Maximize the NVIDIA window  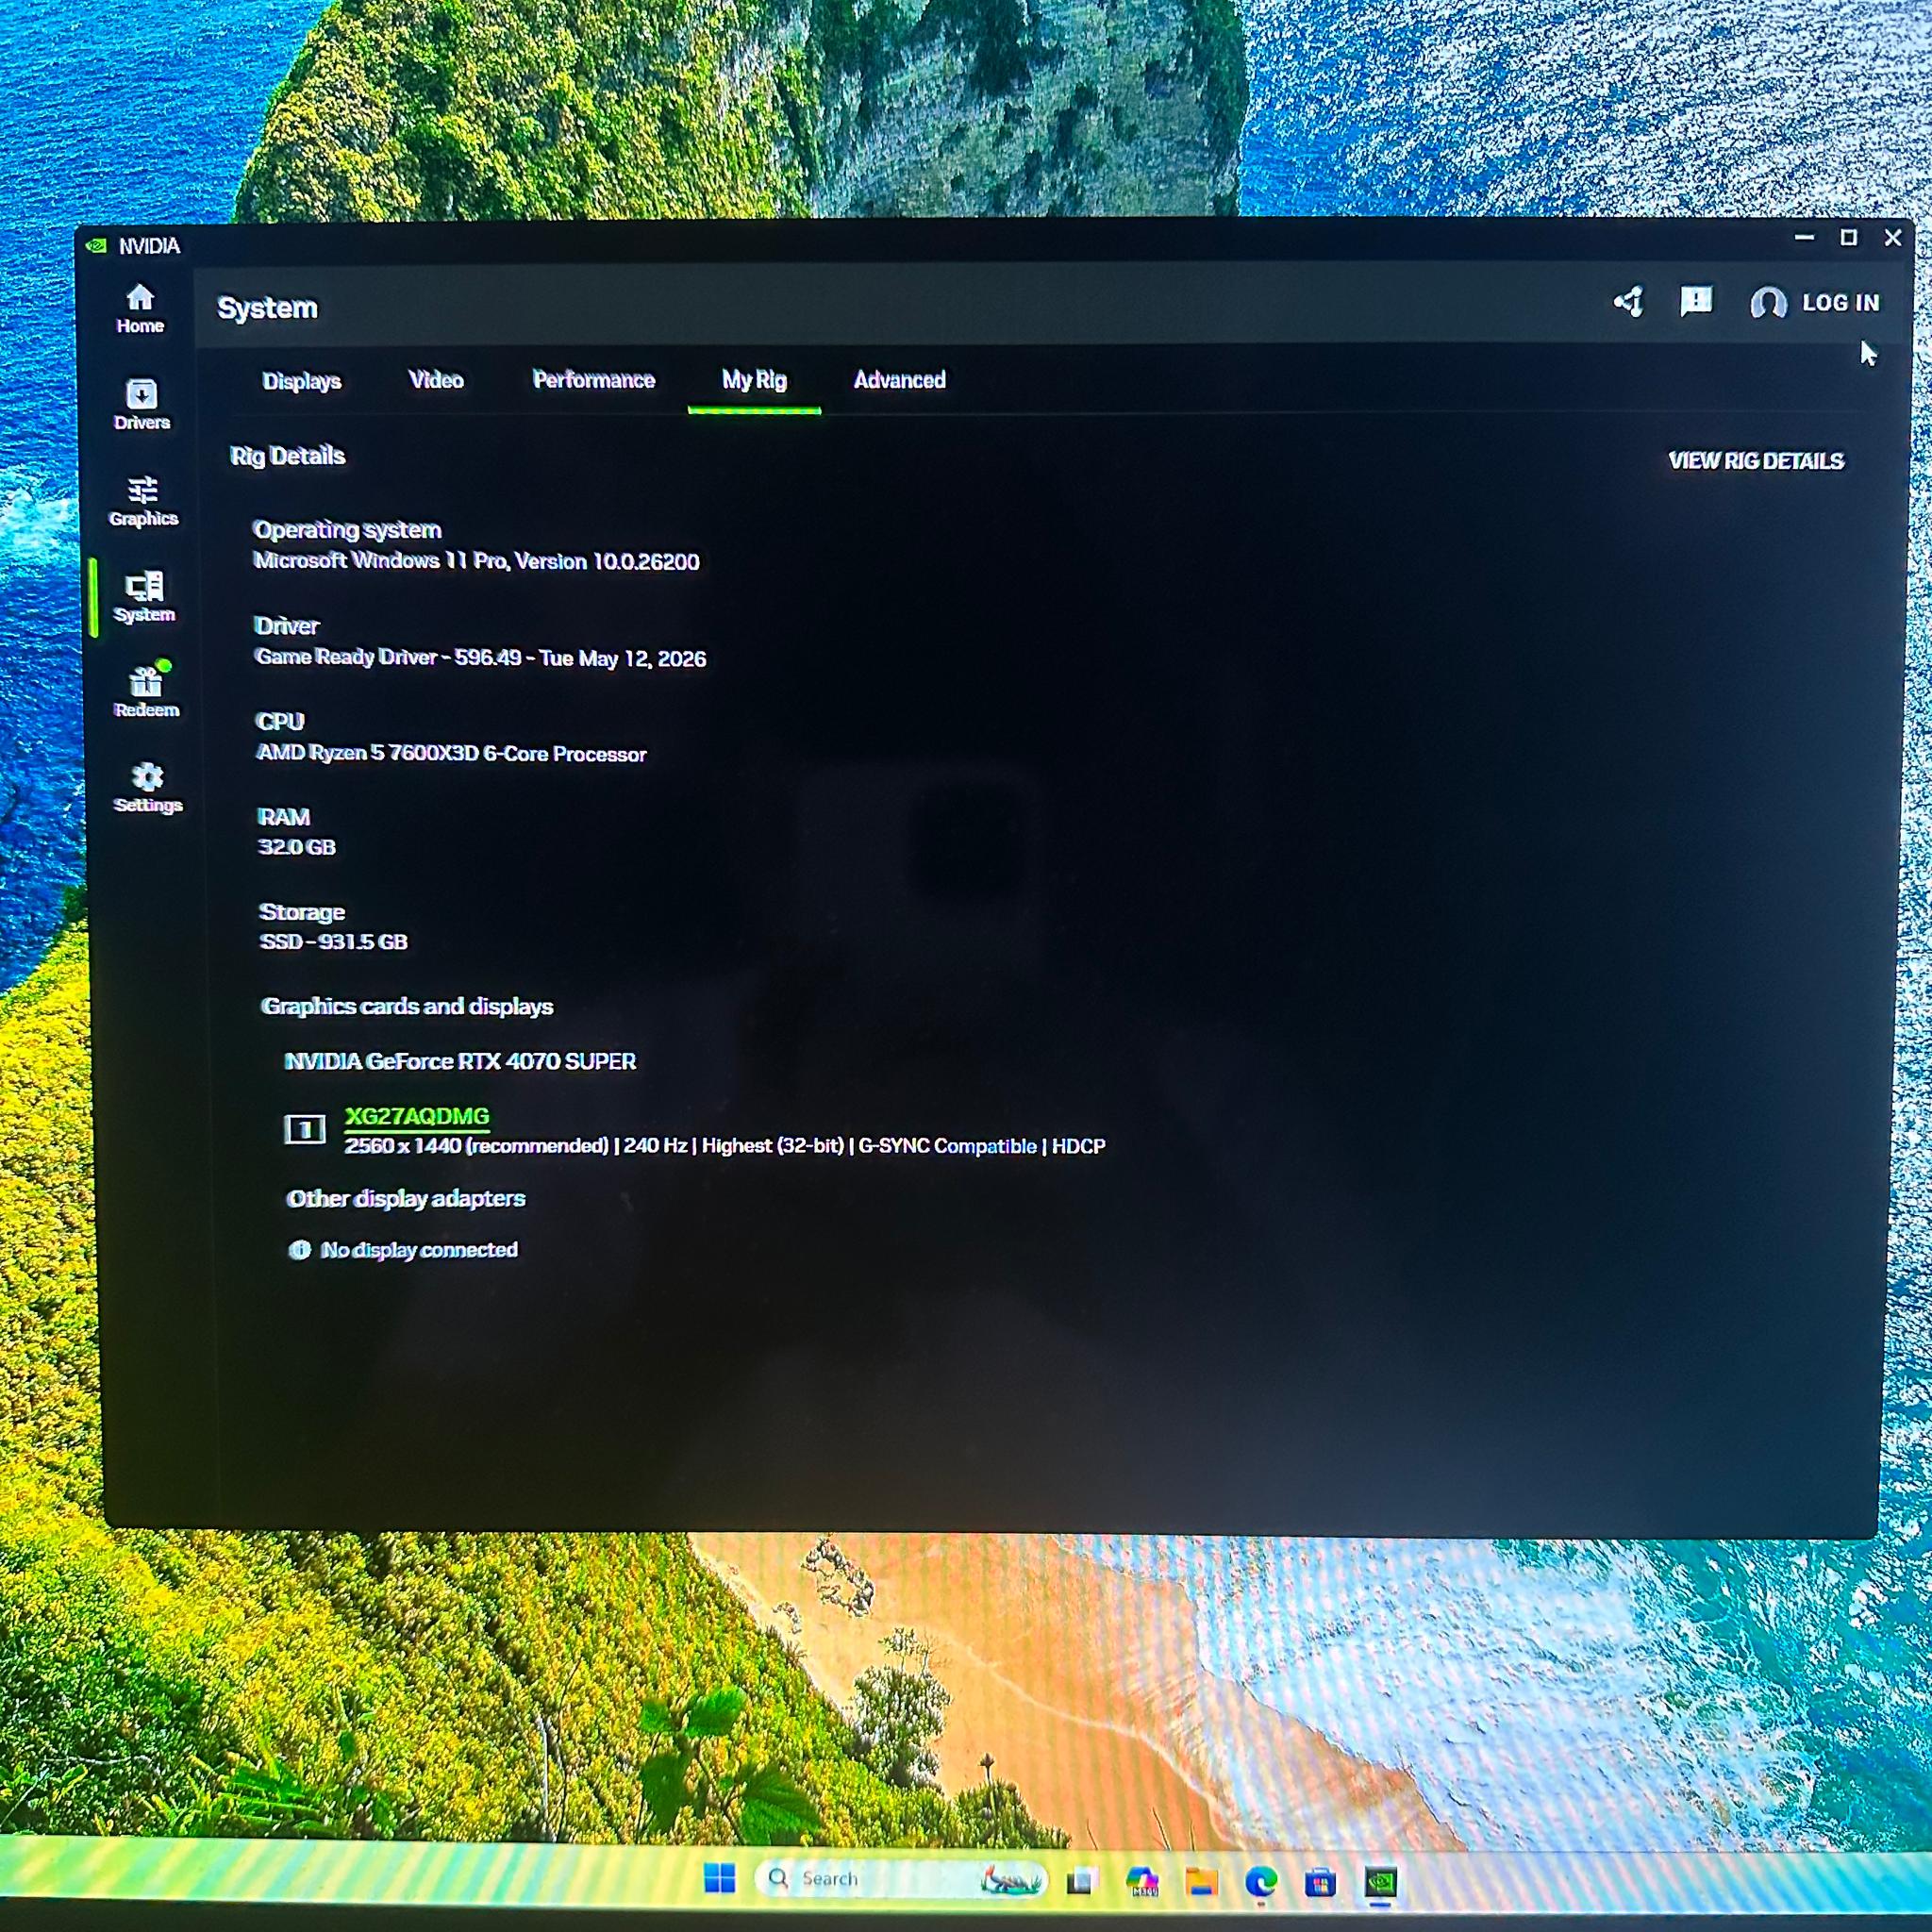click(x=1849, y=238)
